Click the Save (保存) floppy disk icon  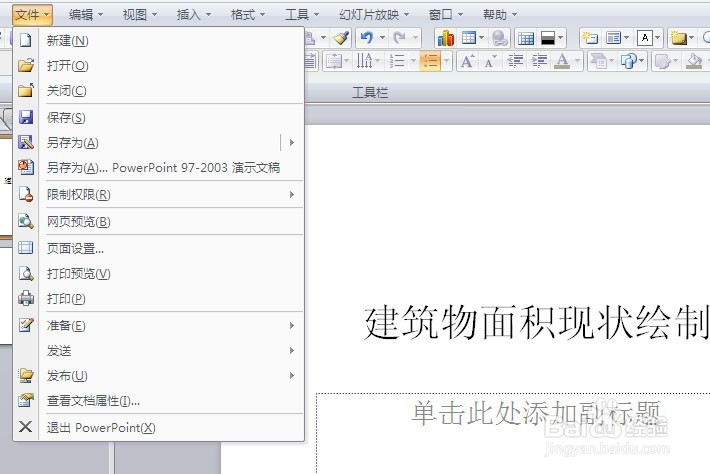click(x=26, y=117)
